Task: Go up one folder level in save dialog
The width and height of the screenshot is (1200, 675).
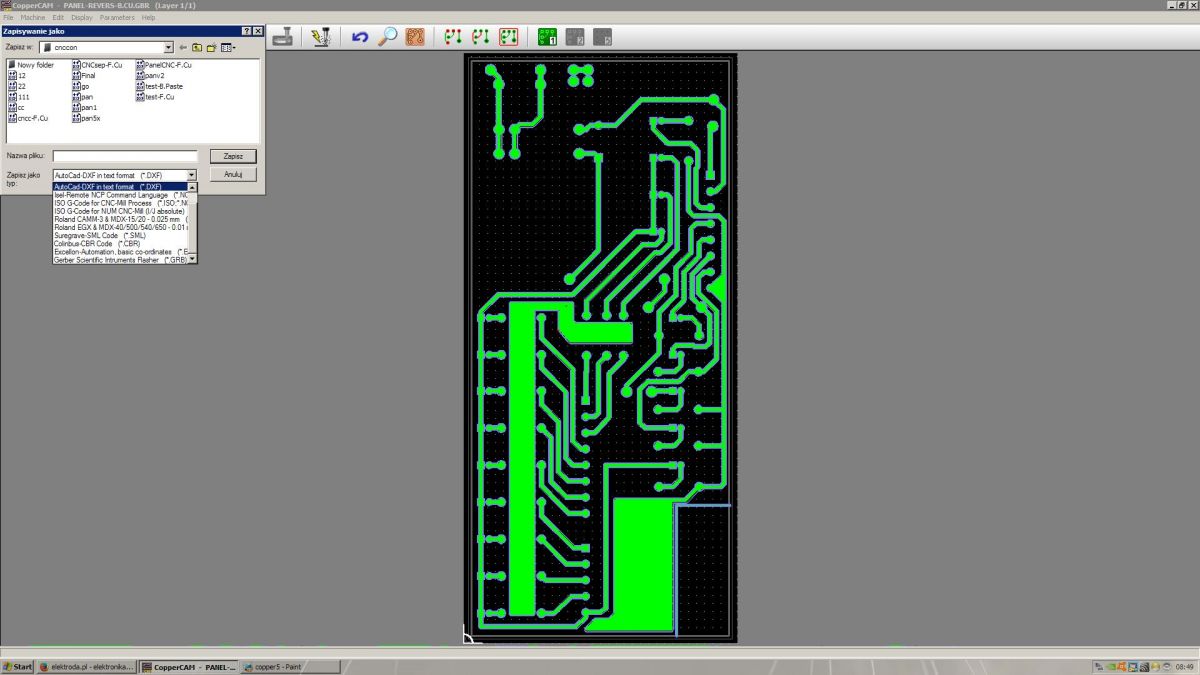Action: click(197, 47)
